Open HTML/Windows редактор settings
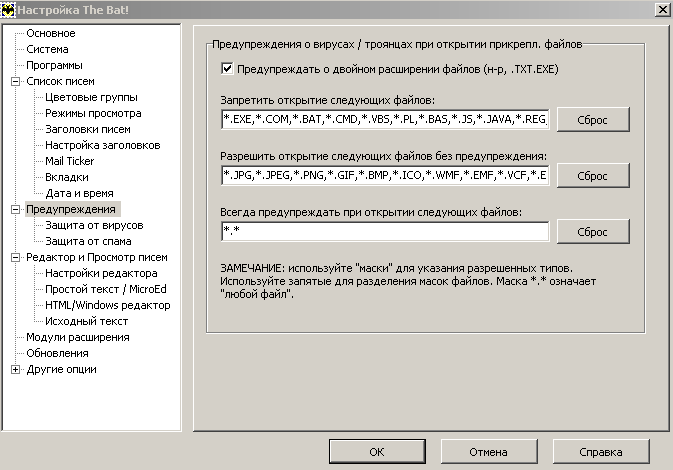 point(108,305)
